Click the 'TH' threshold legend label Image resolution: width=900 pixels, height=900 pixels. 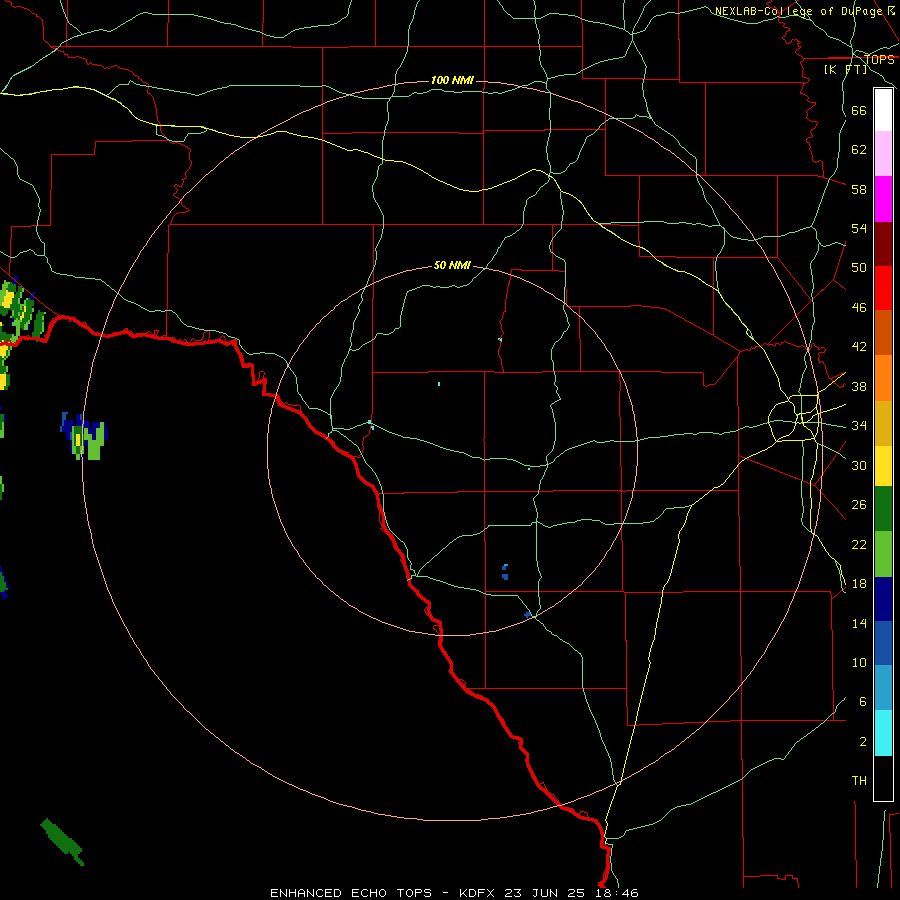pos(859,781)
